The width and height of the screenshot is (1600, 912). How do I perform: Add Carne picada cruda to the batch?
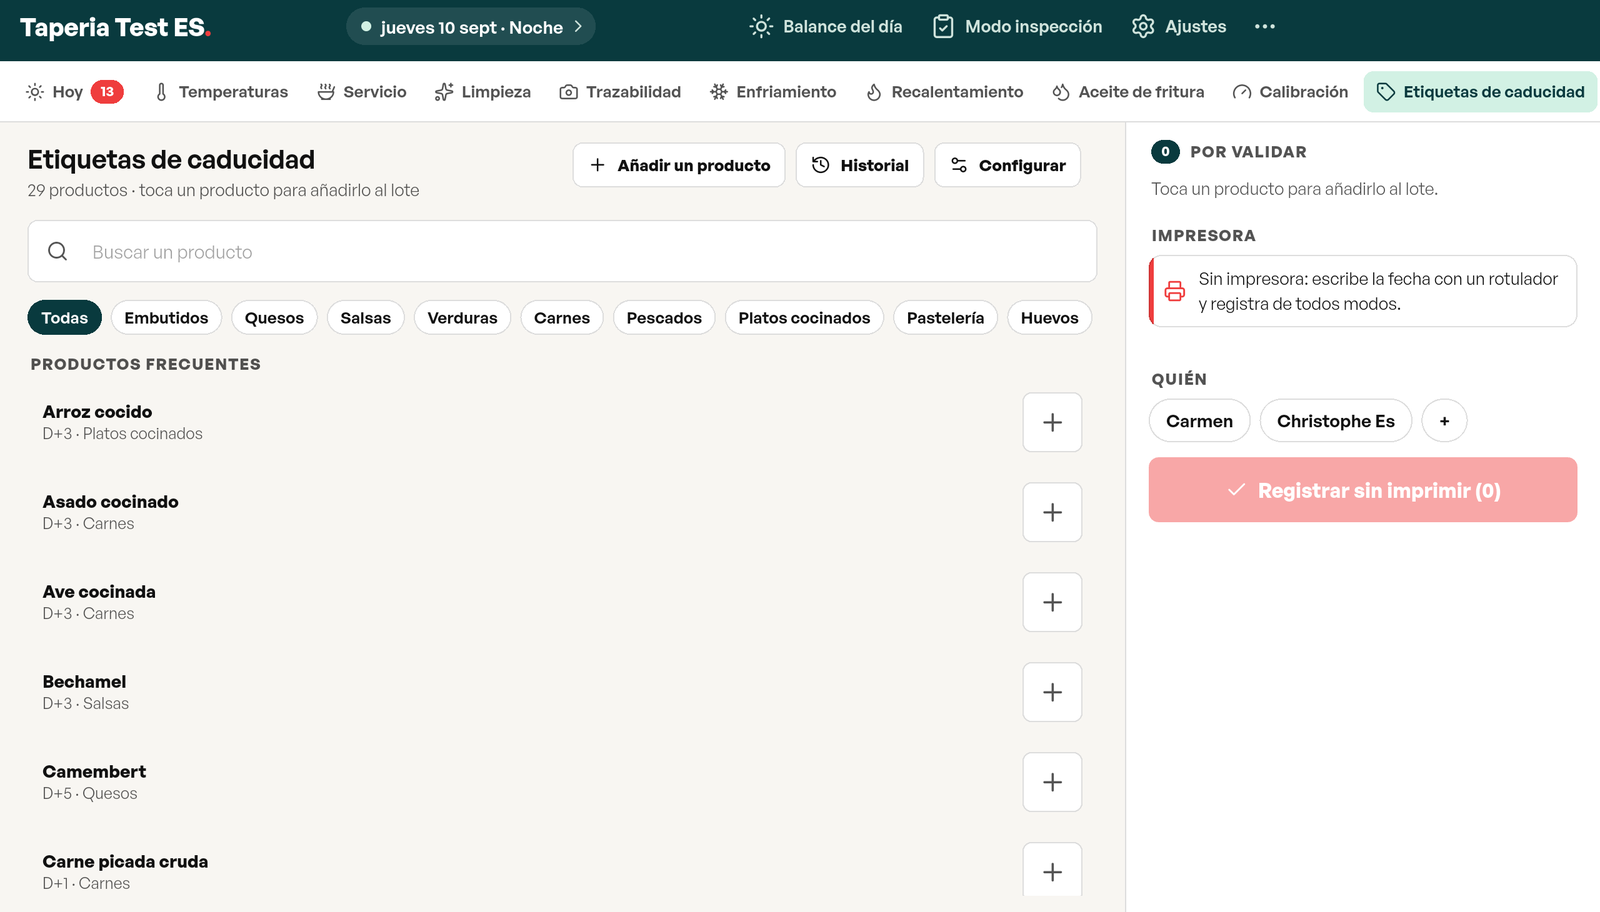[1052, 872]
